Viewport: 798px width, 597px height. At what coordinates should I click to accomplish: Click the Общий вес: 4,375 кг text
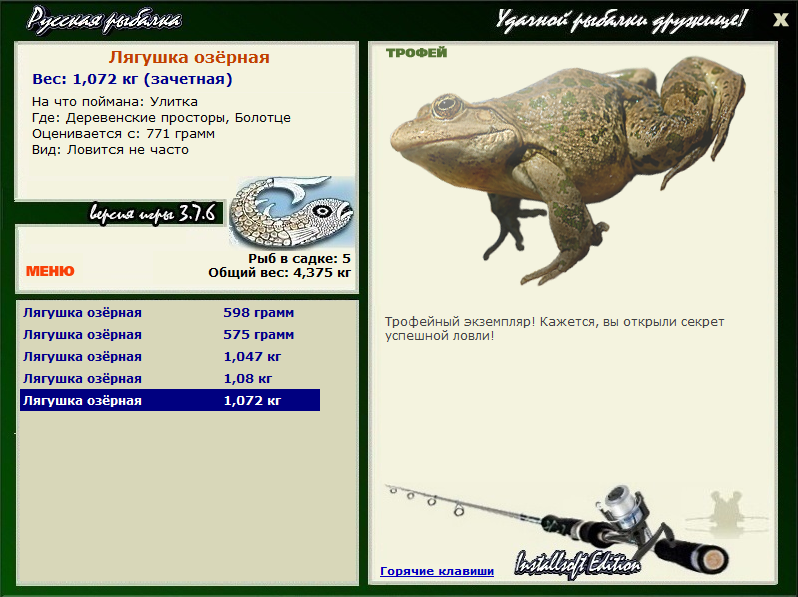coord(279,272)
